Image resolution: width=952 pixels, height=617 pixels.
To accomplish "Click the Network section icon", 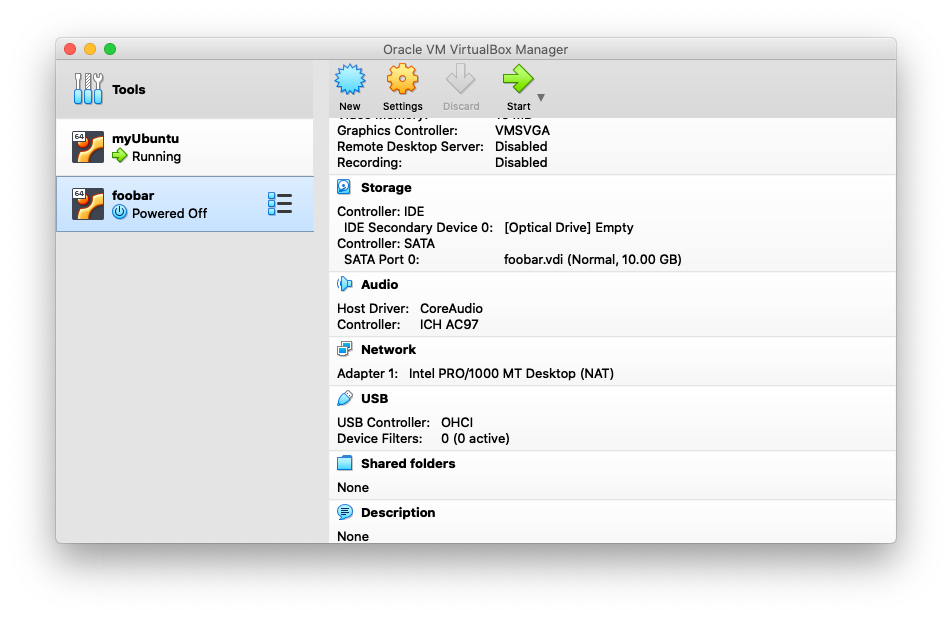I will (x=344, y=349).
